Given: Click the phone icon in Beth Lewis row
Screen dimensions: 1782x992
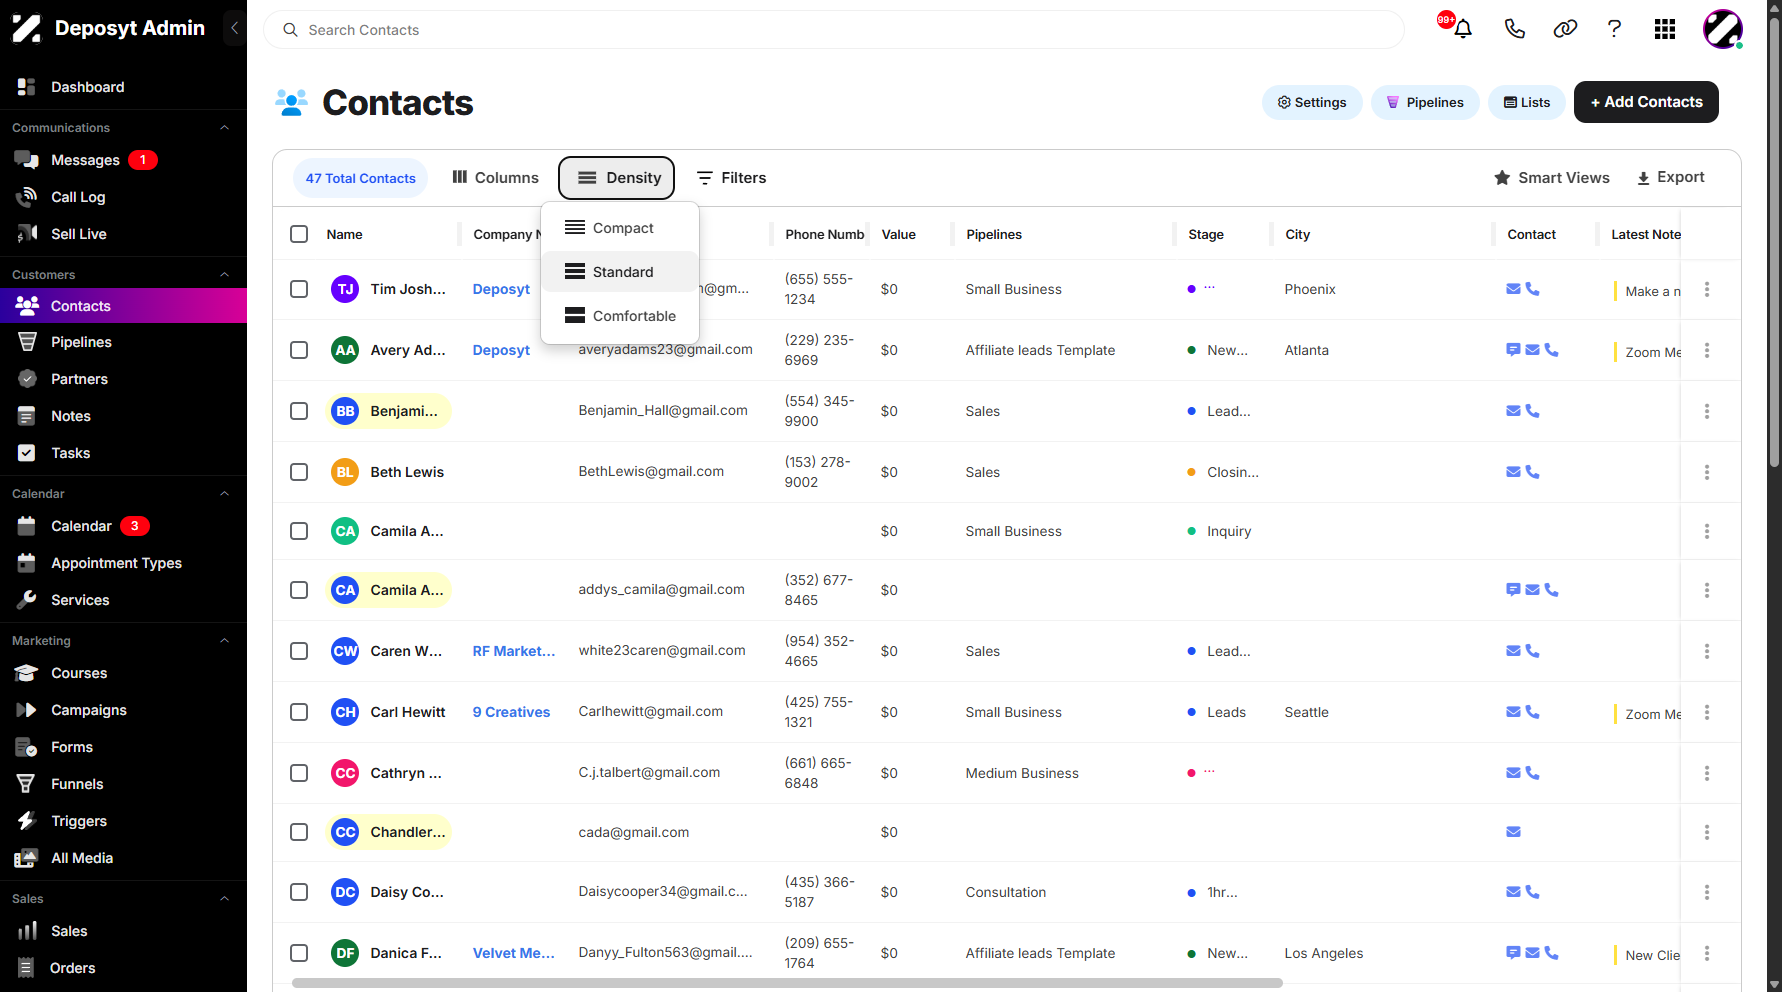Looking at the screenshot, I should pos(1533,471).
